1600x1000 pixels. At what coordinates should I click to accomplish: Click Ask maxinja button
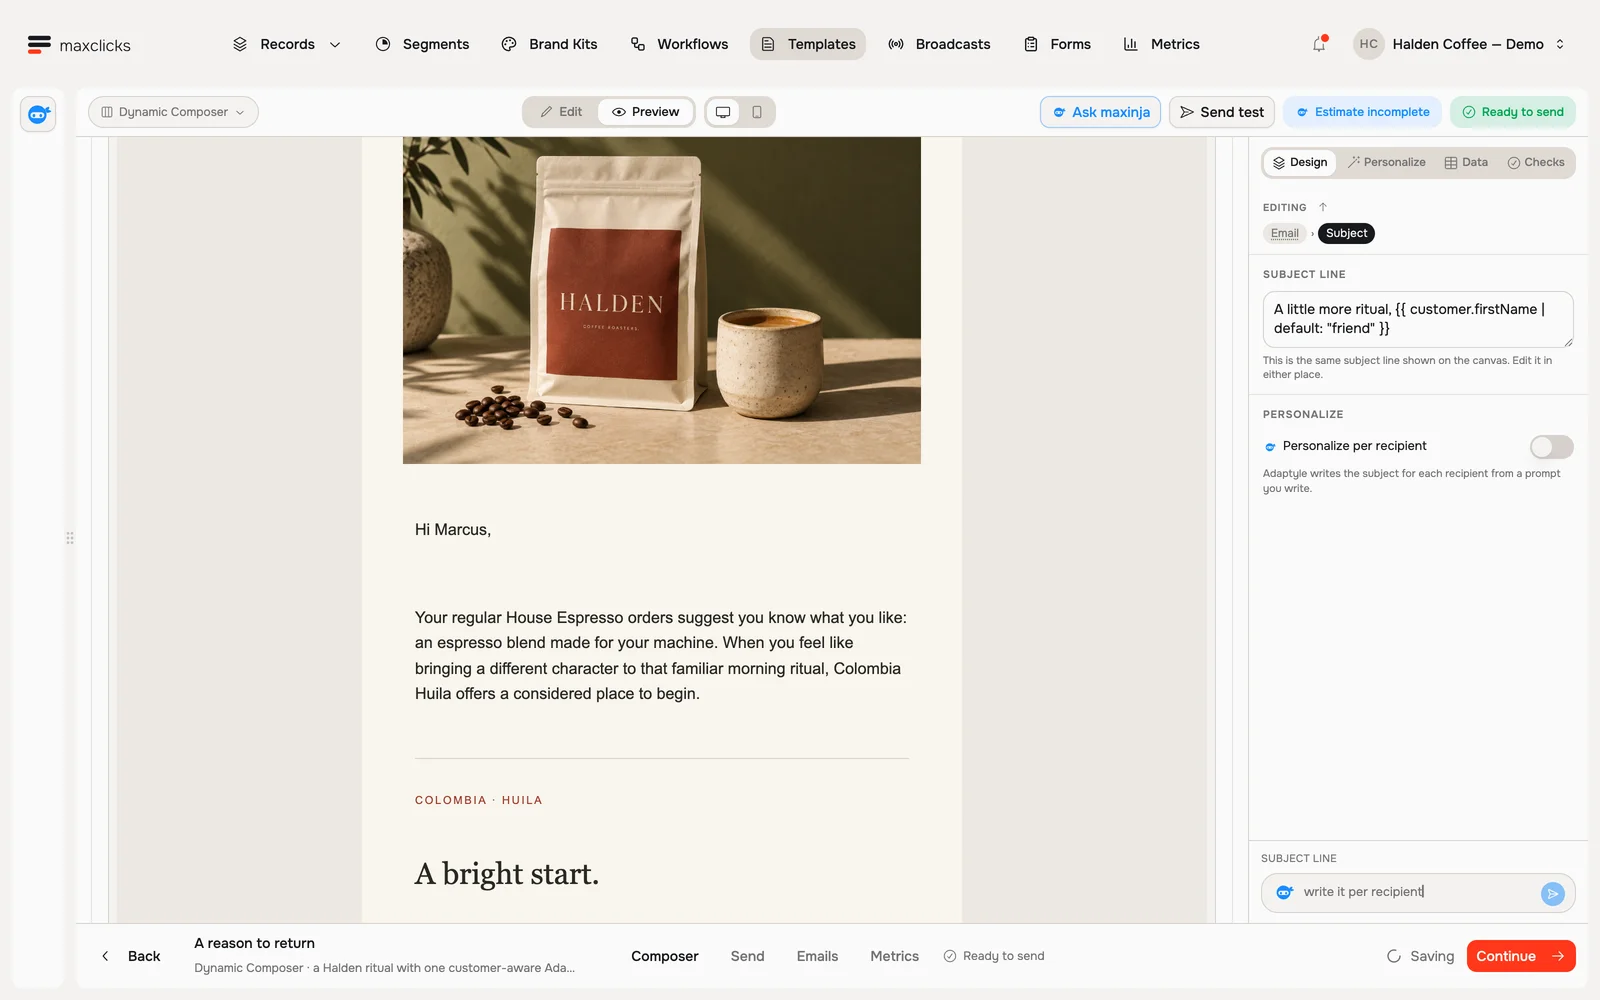(1100, 112)
